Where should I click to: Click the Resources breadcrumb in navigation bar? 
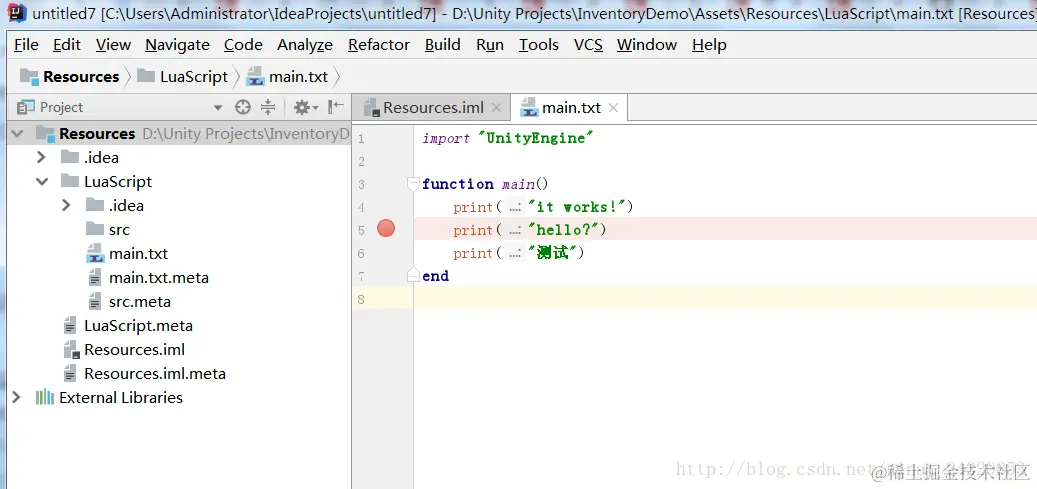coord(70,77)
